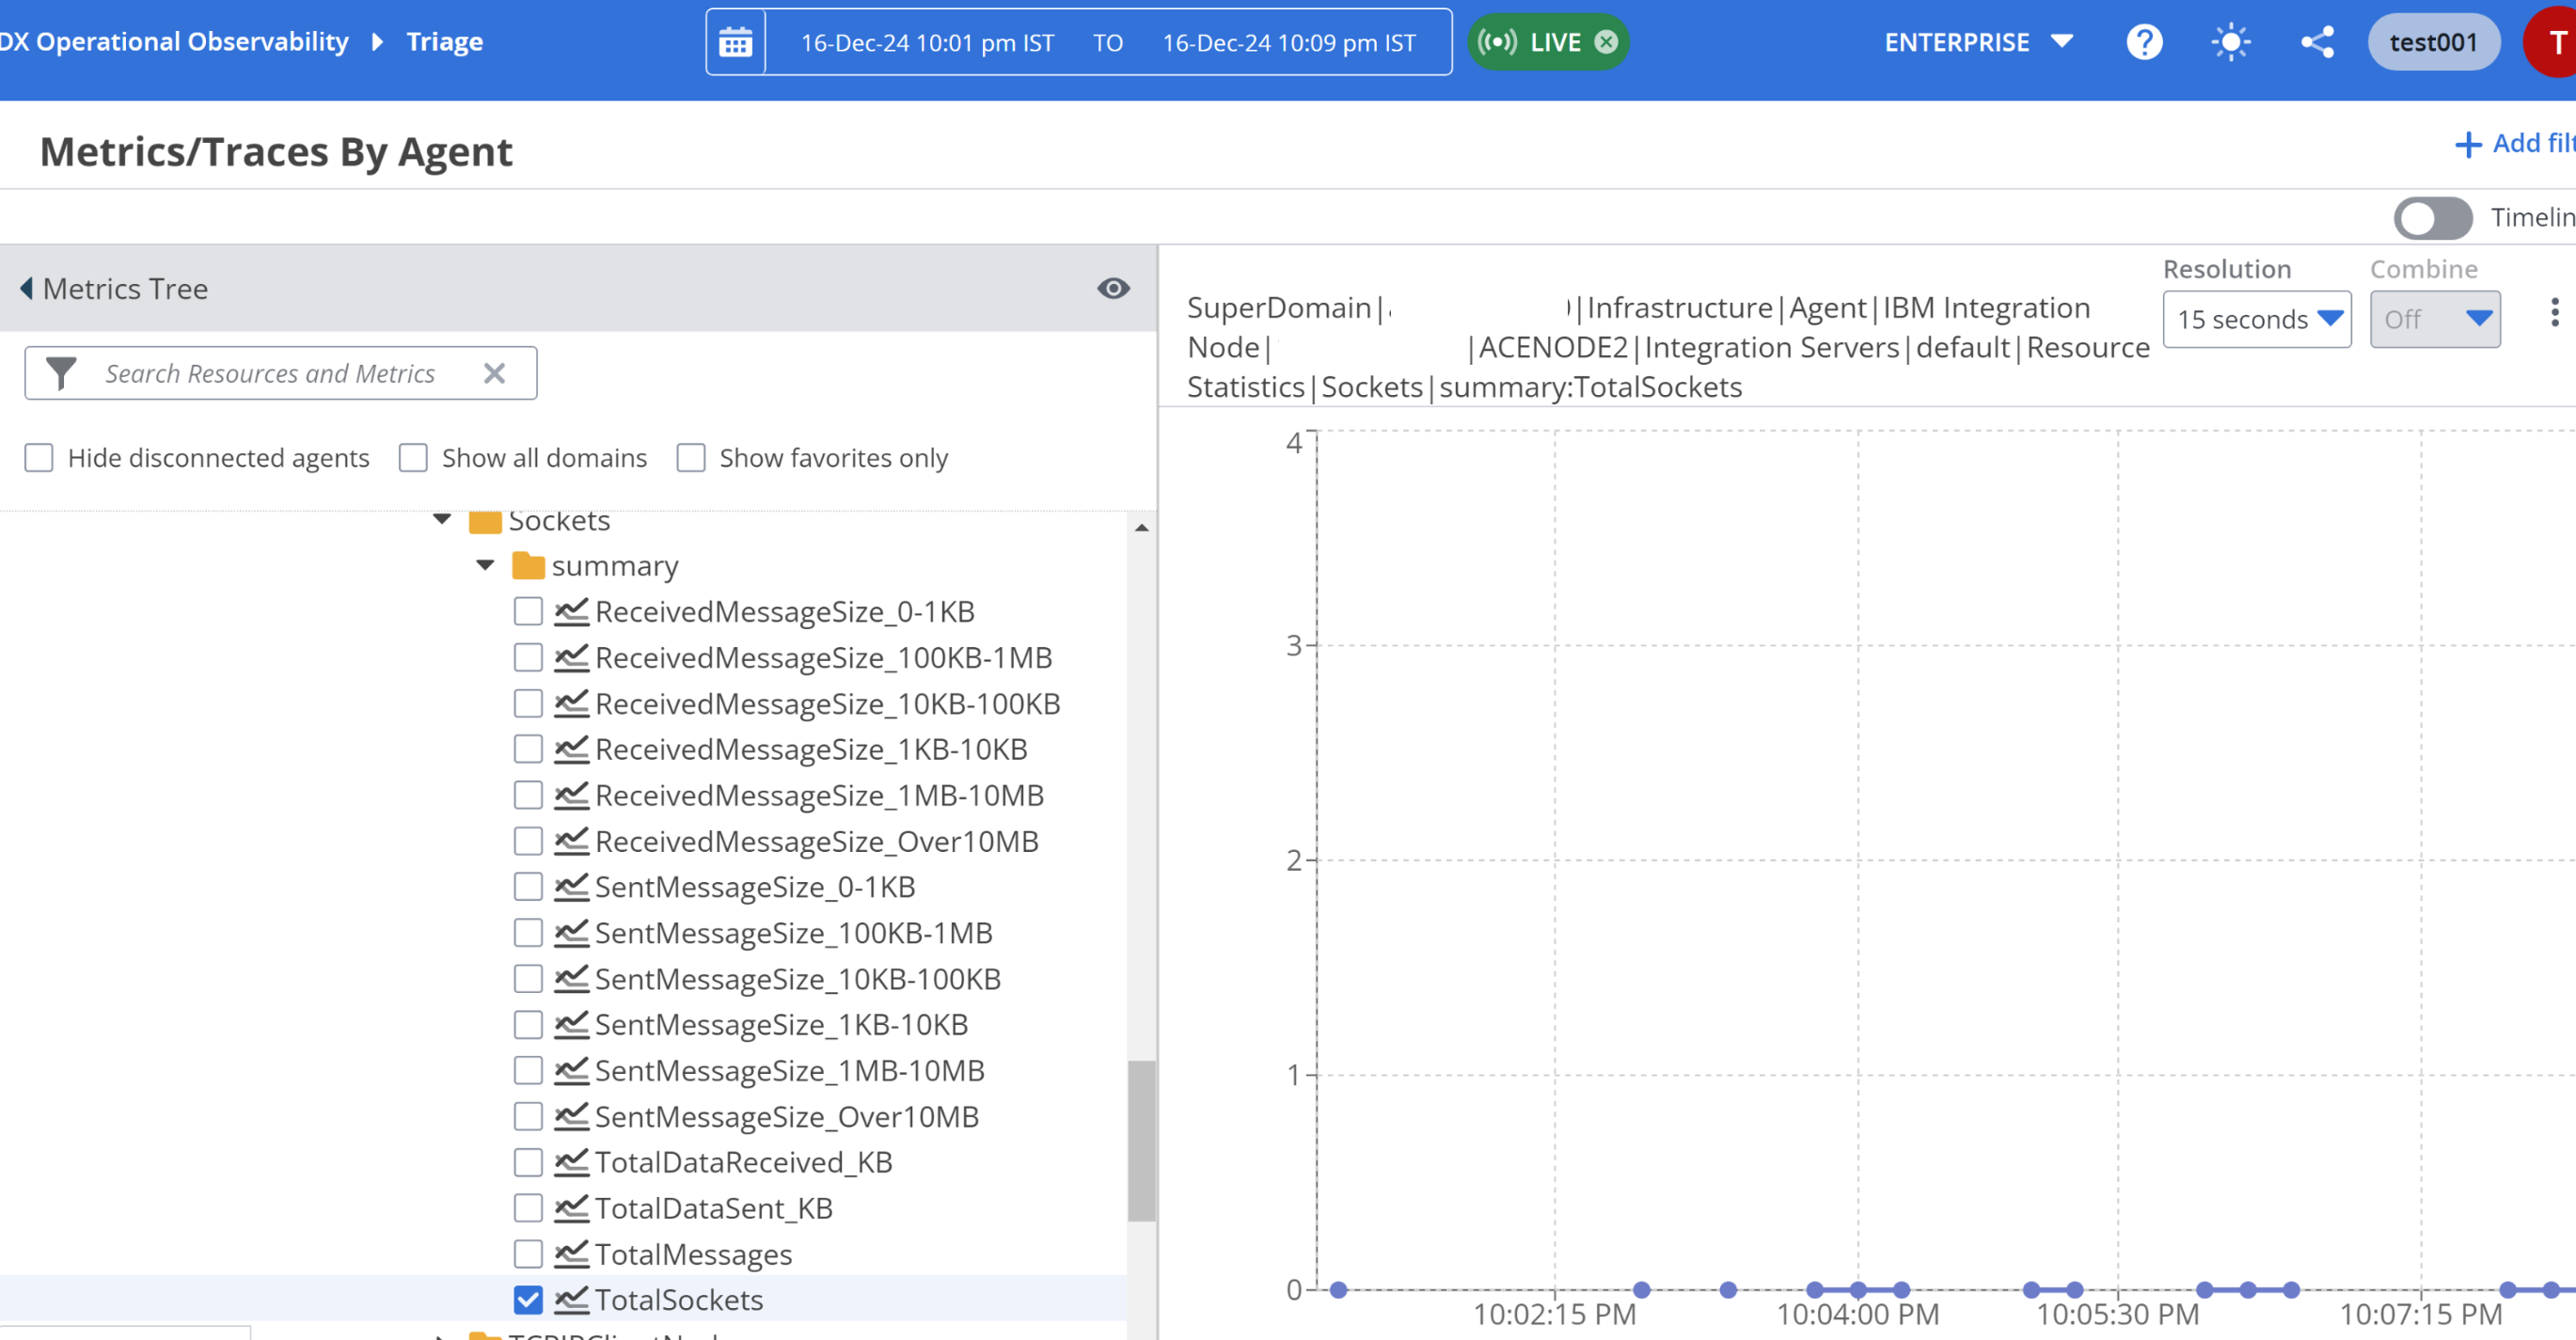Enable Show favorites only checkbox
Viewport: 2576px width, 1340px height.
point(690,458)
